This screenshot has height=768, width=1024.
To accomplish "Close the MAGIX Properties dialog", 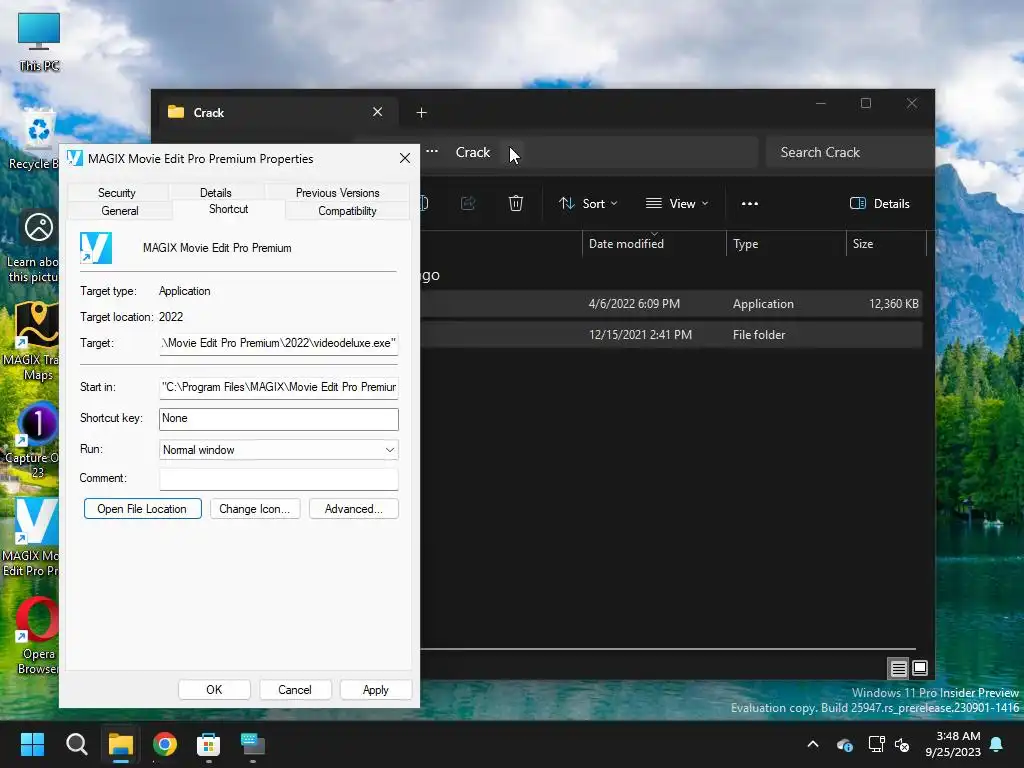I will pyautogui.click(x=405, y=159).
